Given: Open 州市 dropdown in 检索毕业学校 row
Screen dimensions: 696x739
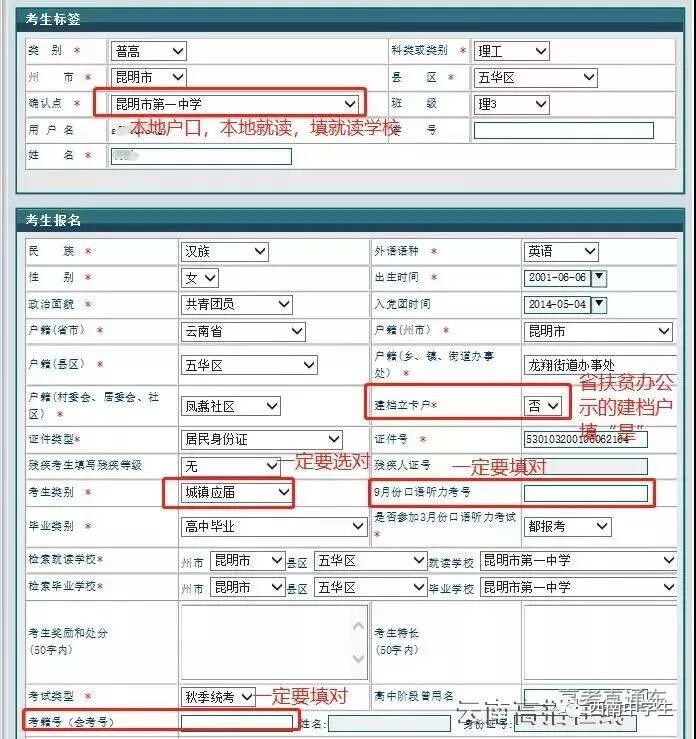Looking at the screenshot, I should (247, 587).
